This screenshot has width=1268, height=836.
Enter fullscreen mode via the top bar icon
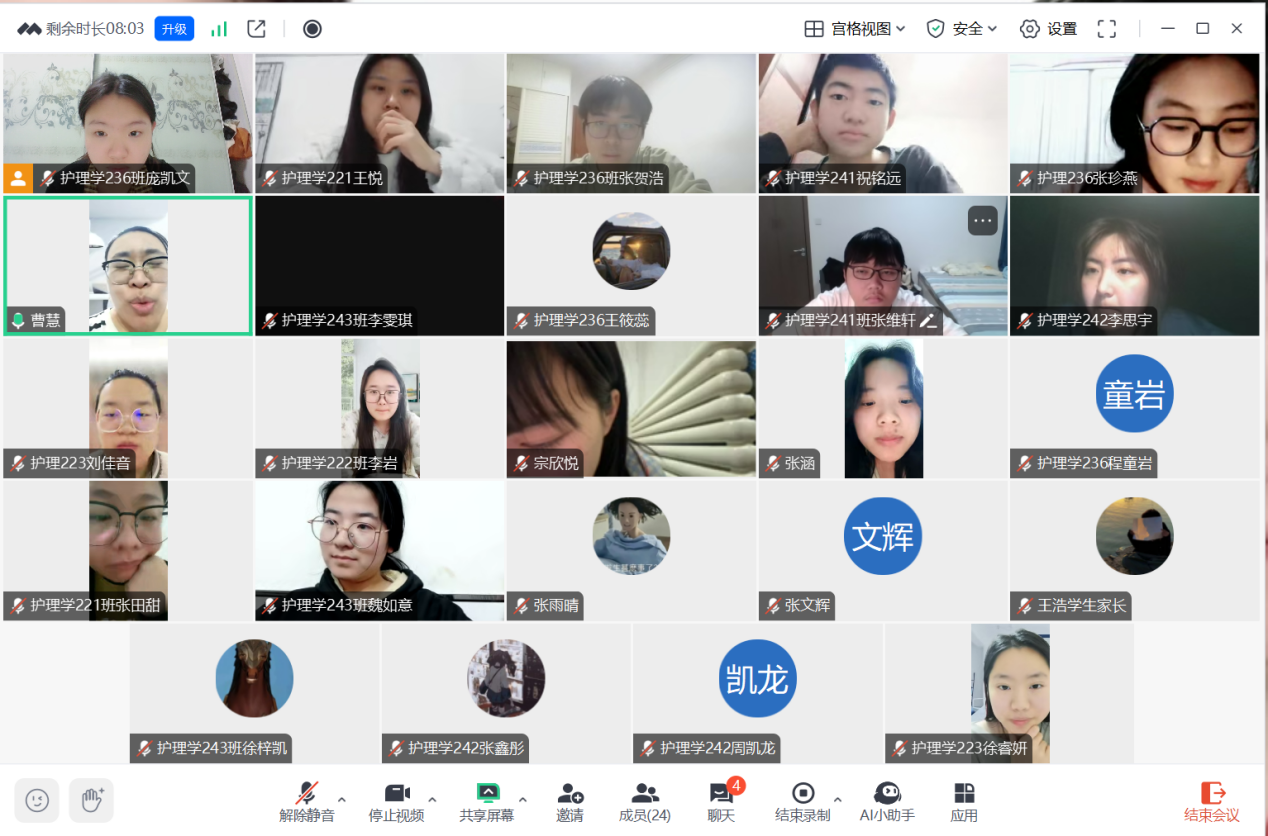tap(1106, 29)
